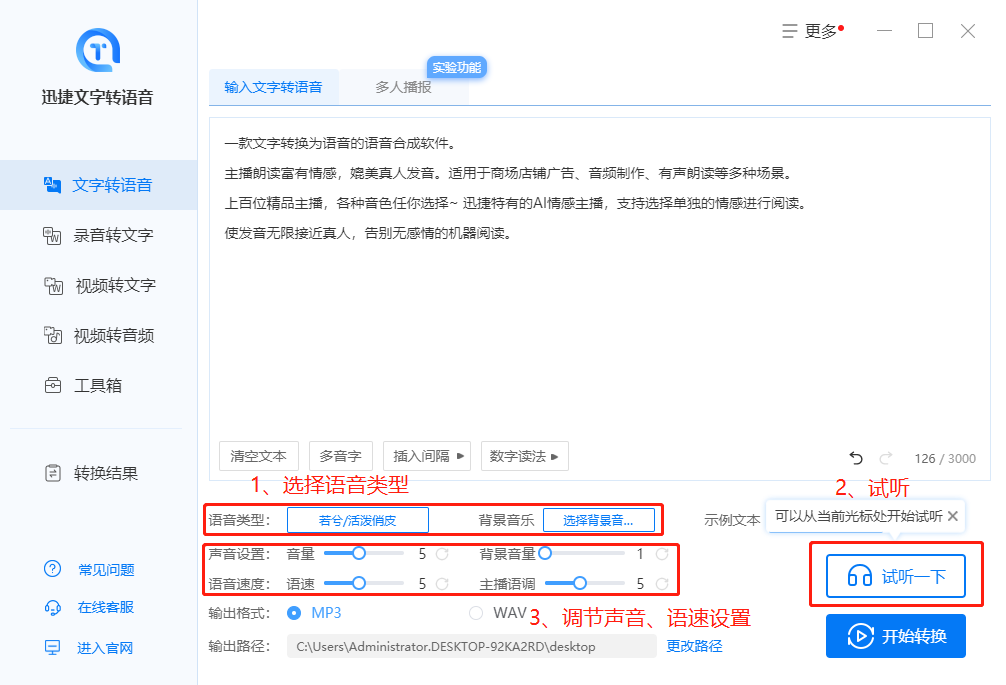This screenshot has height=685, width=1006.
Task: Click the 清空文本 button
Action: [x=259, y=456]
